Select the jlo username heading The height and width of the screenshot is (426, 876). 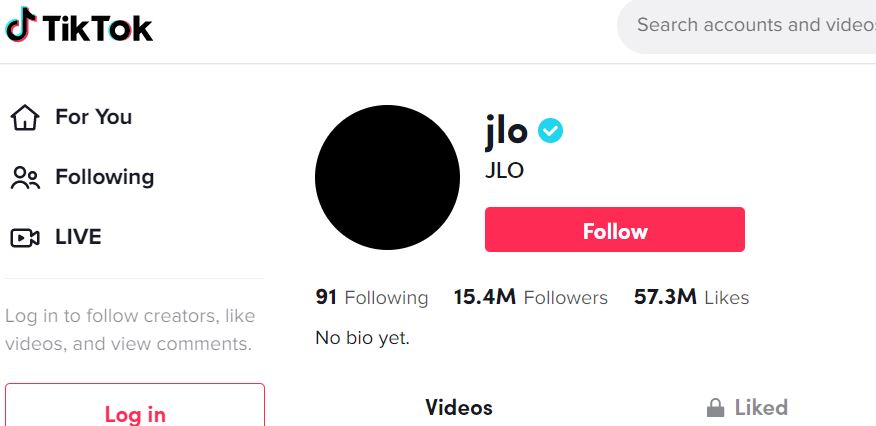[506, 132]
